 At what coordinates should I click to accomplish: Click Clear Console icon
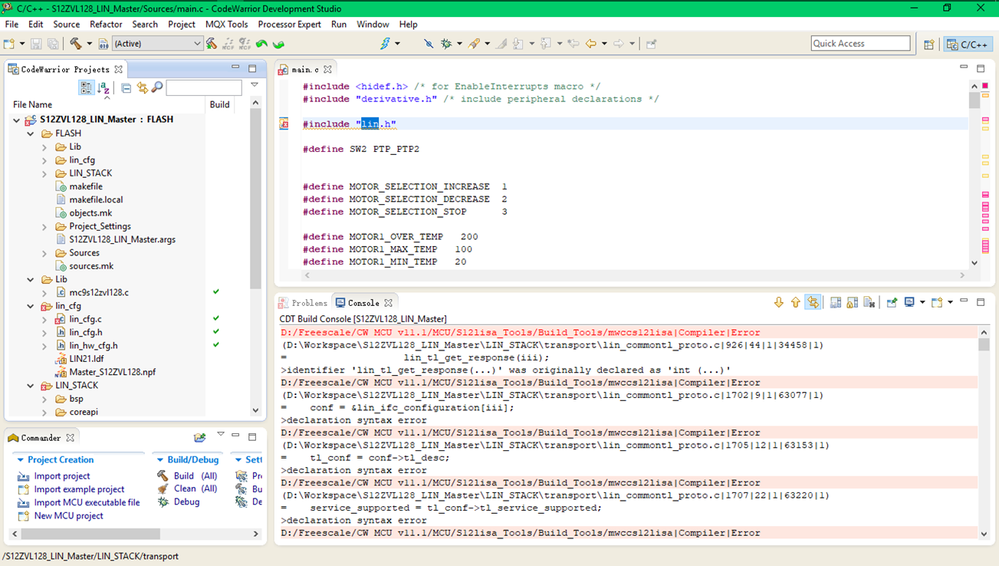click(x=869, y=302)
